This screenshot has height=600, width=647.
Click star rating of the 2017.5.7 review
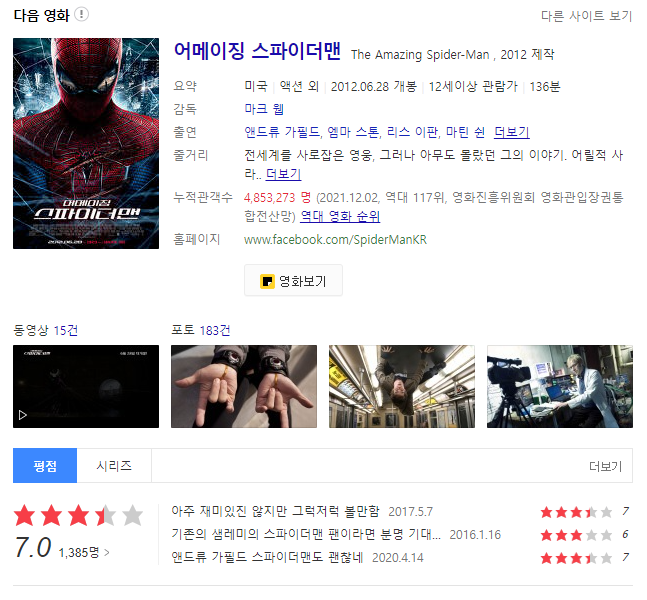coord(576,512)
